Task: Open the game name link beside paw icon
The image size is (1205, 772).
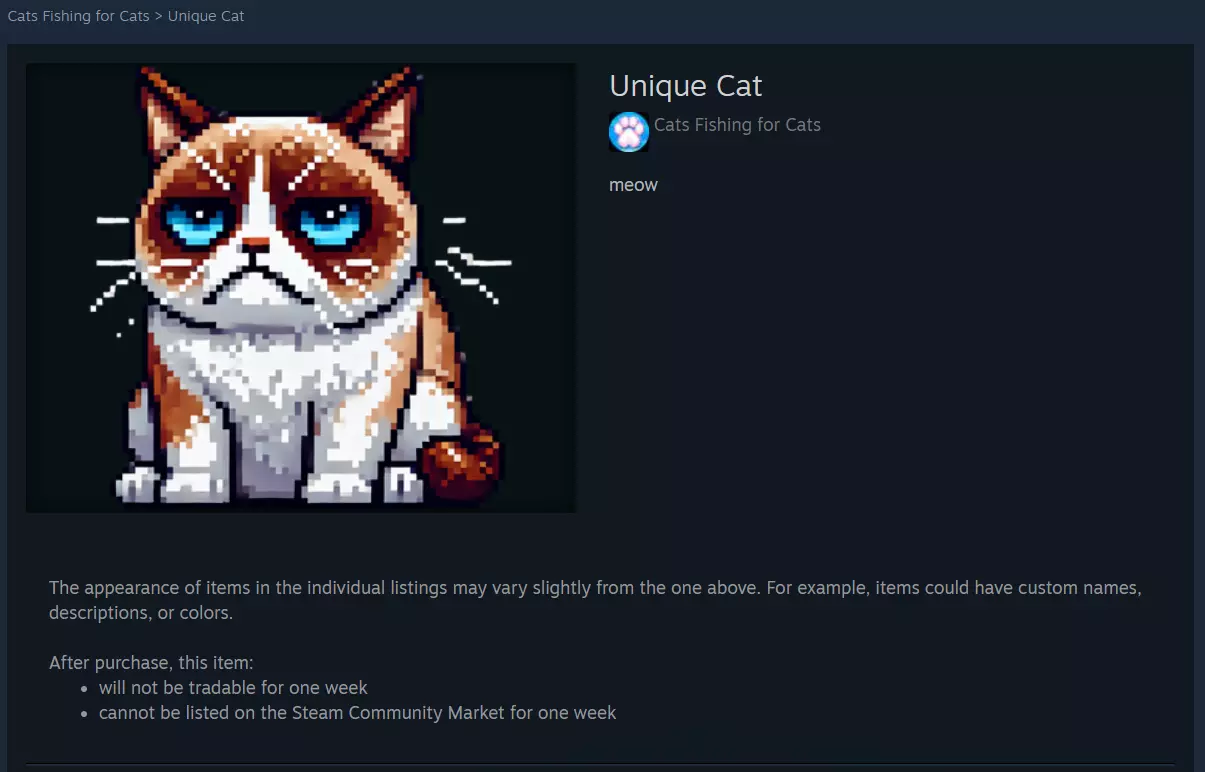Action: point(737,125)
